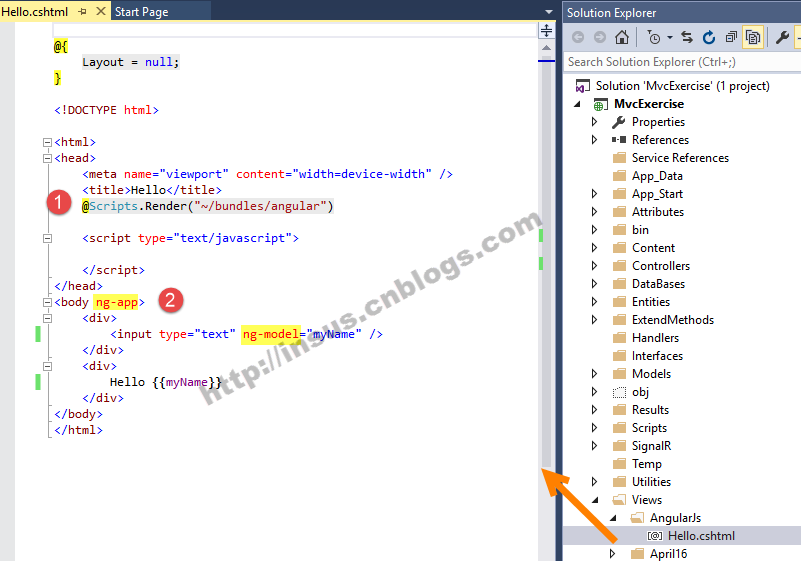Select the Service References folder

(680, 158)
